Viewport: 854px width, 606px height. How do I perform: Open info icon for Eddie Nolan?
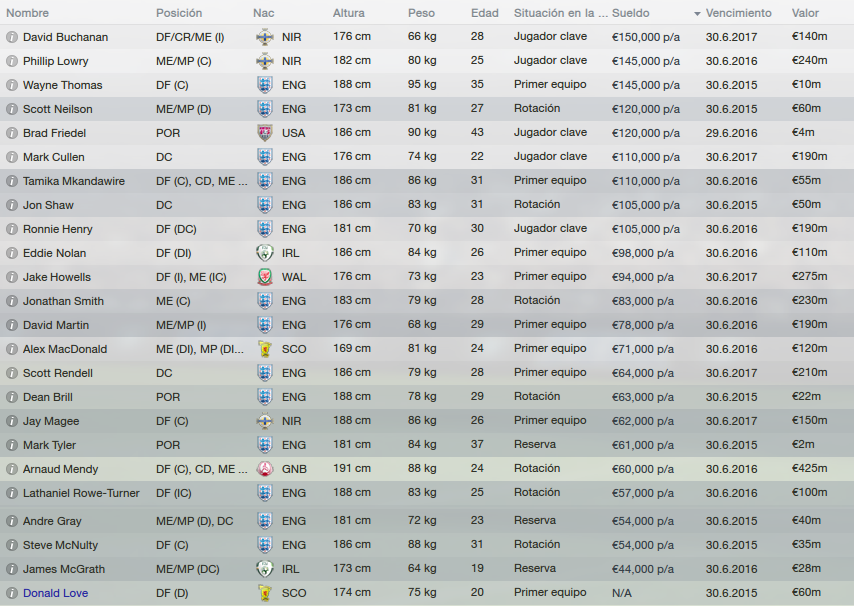click(x=11, y=253)
